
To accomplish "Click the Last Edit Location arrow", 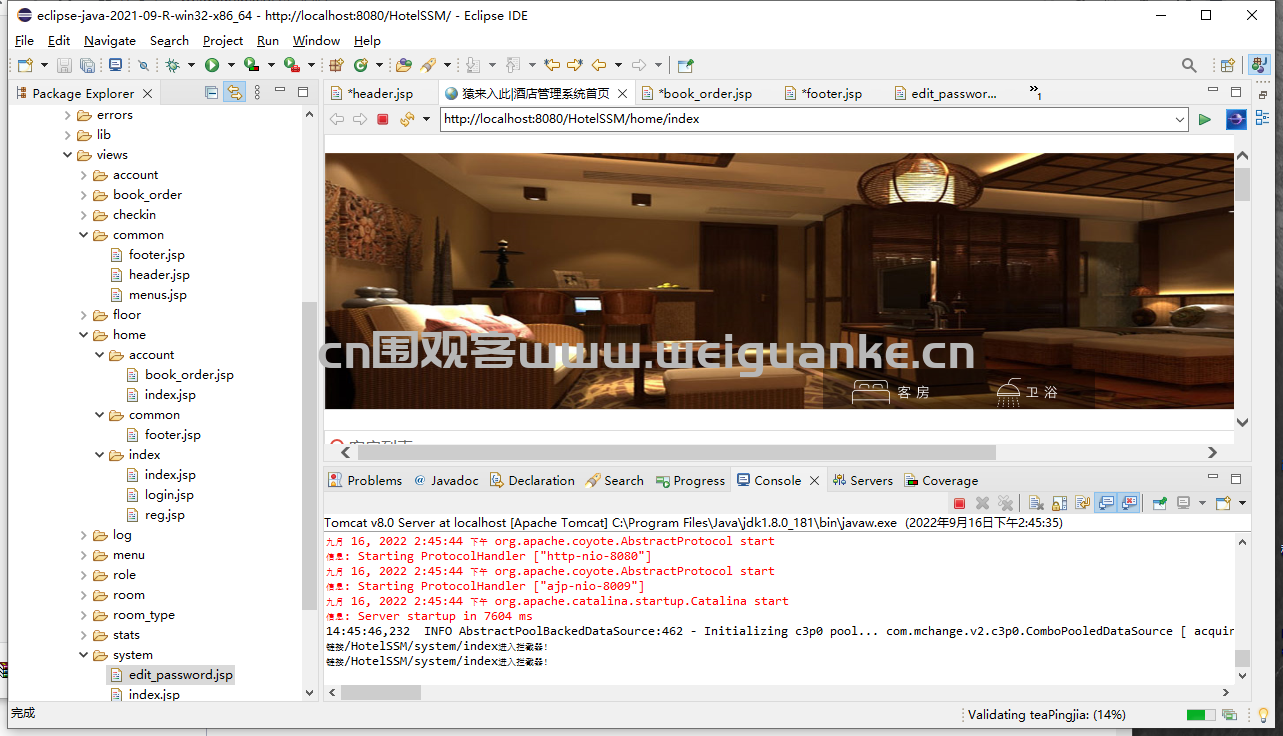I will 552,65.
